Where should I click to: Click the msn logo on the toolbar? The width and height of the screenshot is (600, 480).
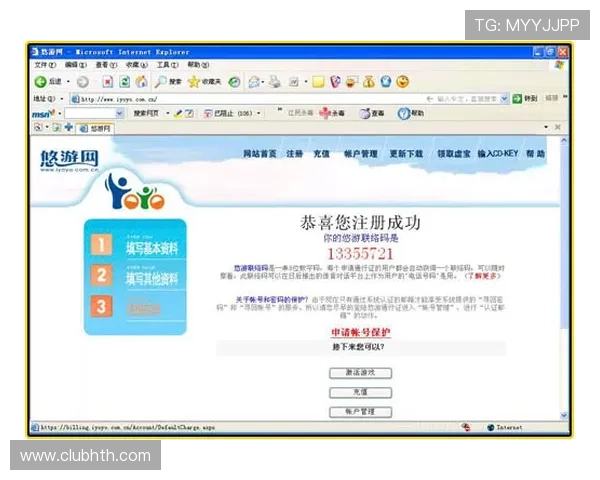(43, 114)
